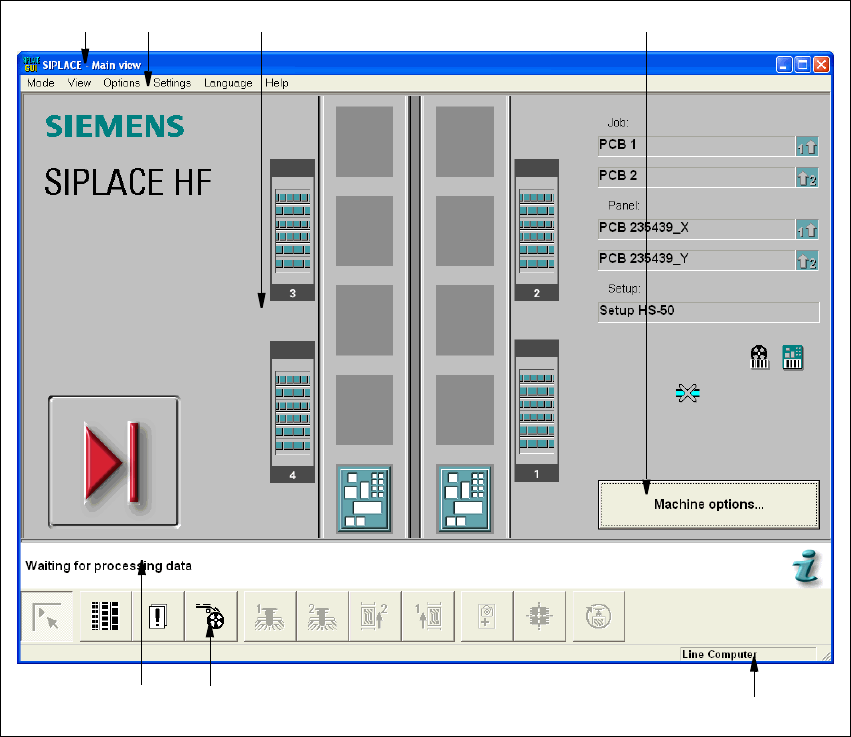Image resolution: width=851 pixels, height=737 pixels.
Task: Open the feeder grid view toolbar icon
Action: (x=104, y=616)
